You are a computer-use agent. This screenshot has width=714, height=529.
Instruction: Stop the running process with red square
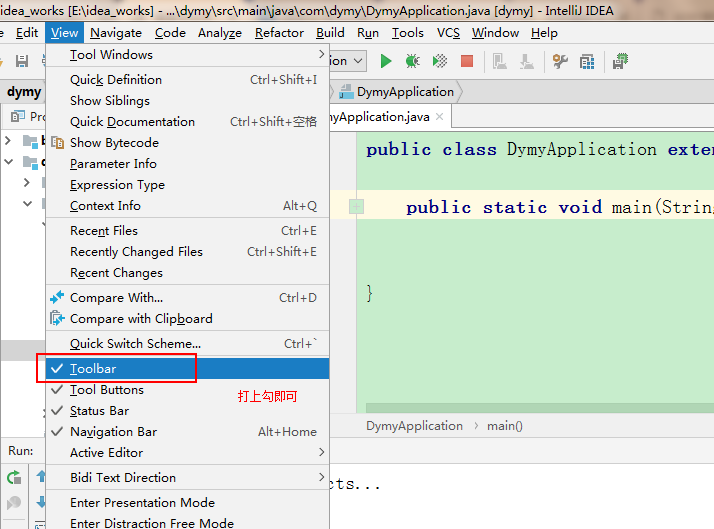[467, 61]
